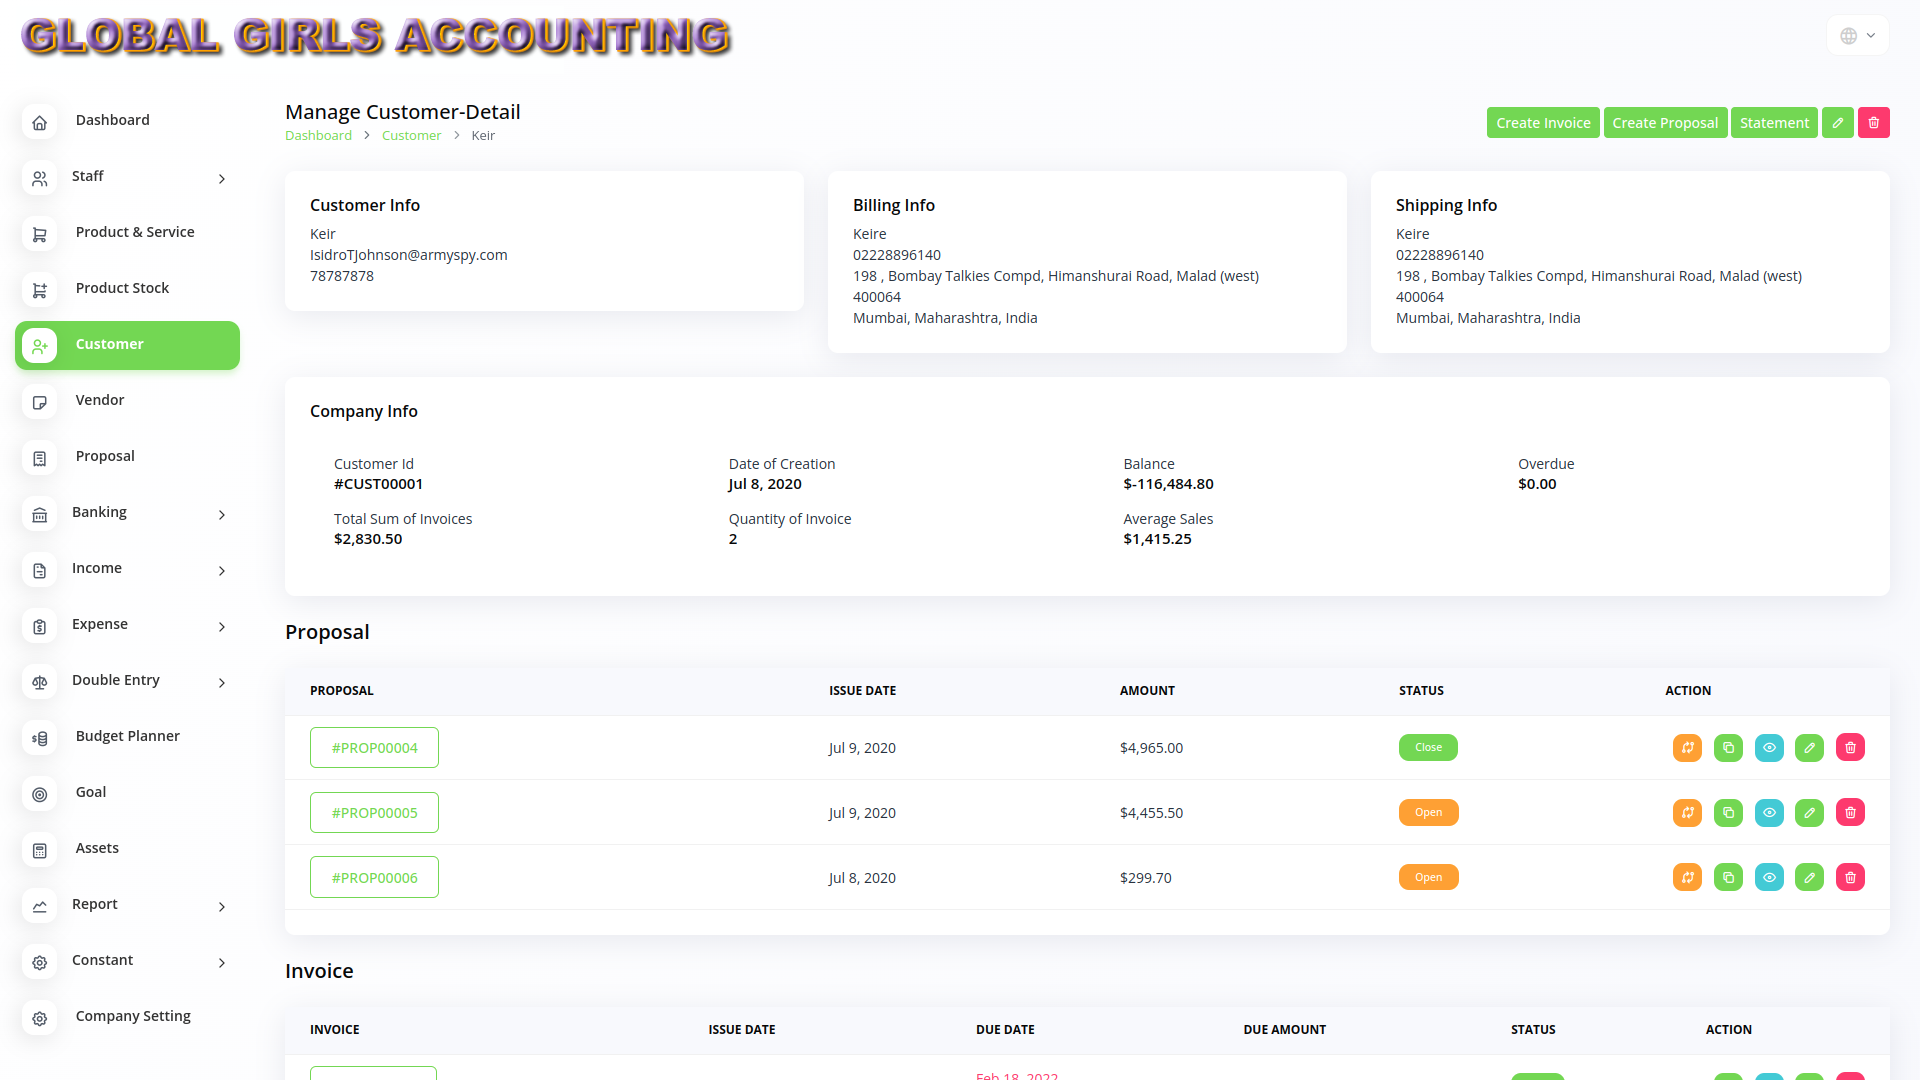The width and height of the screenshot is (1920, 1080).
Task: Click the Banking building icon
Action: point(39,514)
